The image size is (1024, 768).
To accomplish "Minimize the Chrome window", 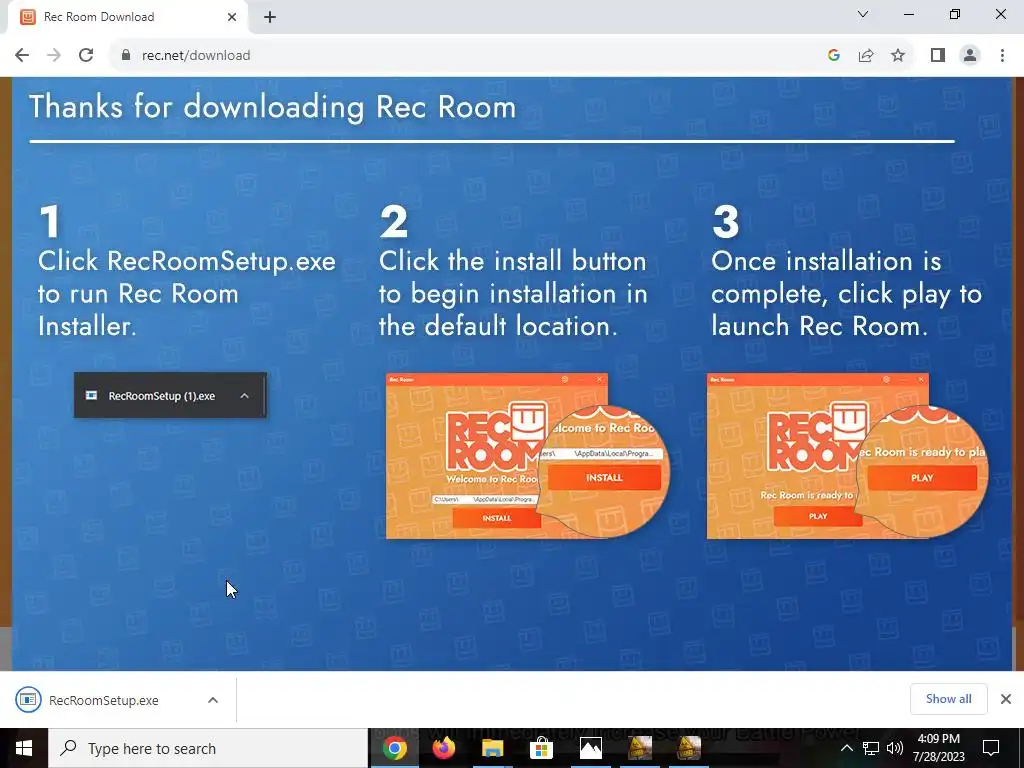I will [909, 14].
